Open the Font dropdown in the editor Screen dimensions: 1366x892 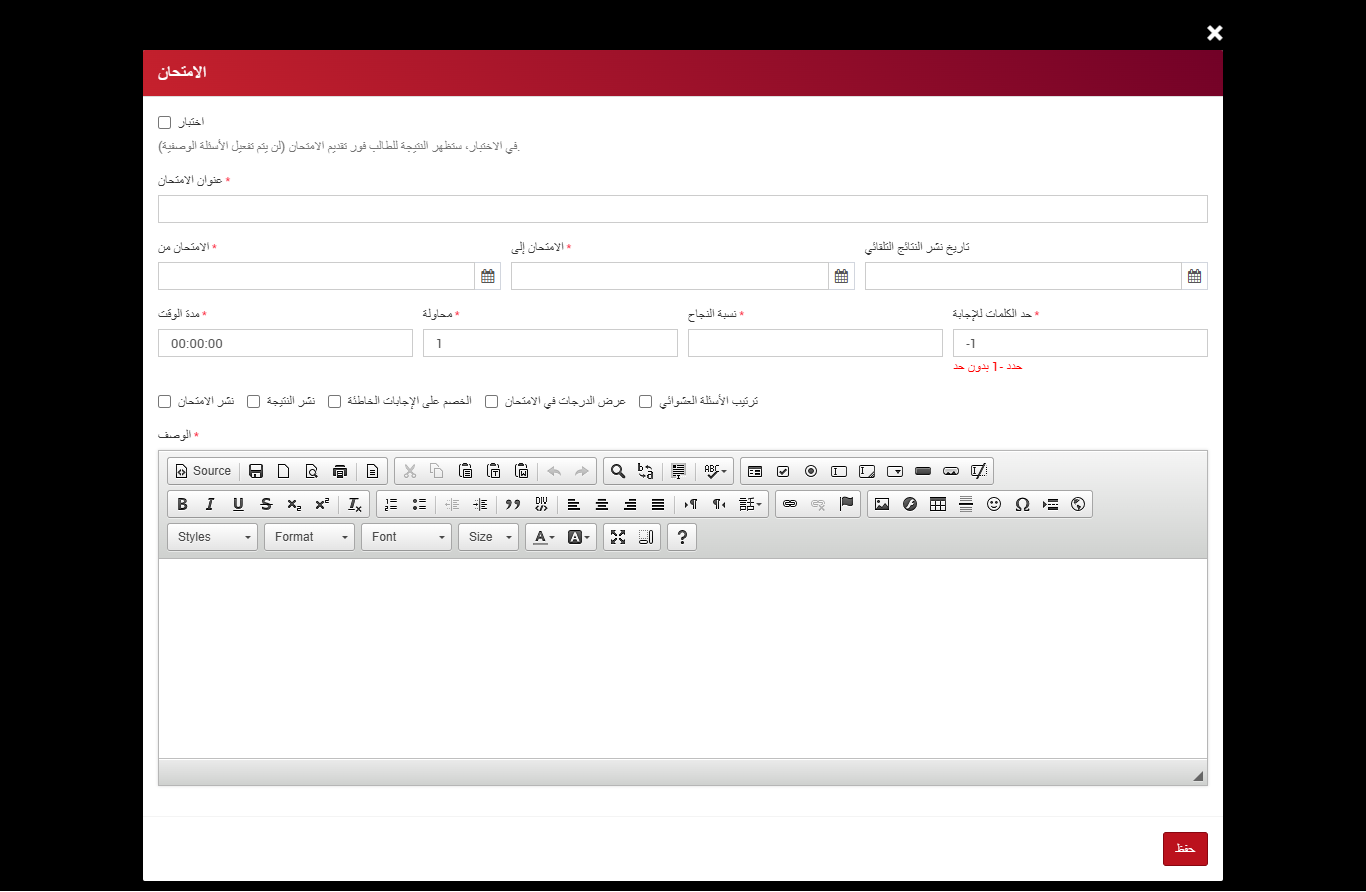406,537
